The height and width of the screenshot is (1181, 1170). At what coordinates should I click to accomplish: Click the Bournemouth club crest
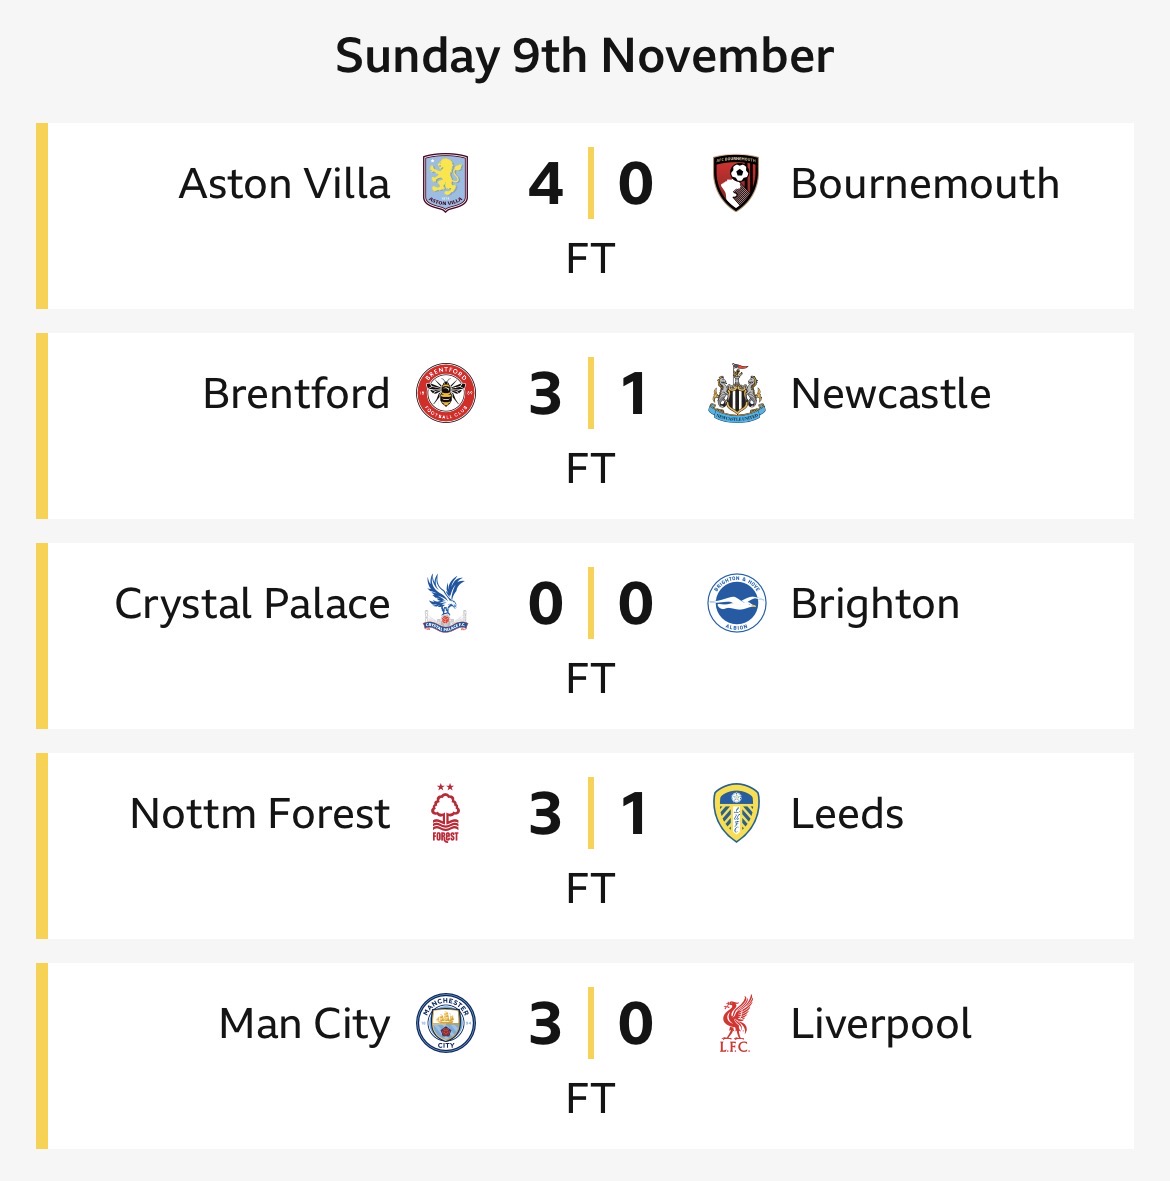[x=736, y=184]
